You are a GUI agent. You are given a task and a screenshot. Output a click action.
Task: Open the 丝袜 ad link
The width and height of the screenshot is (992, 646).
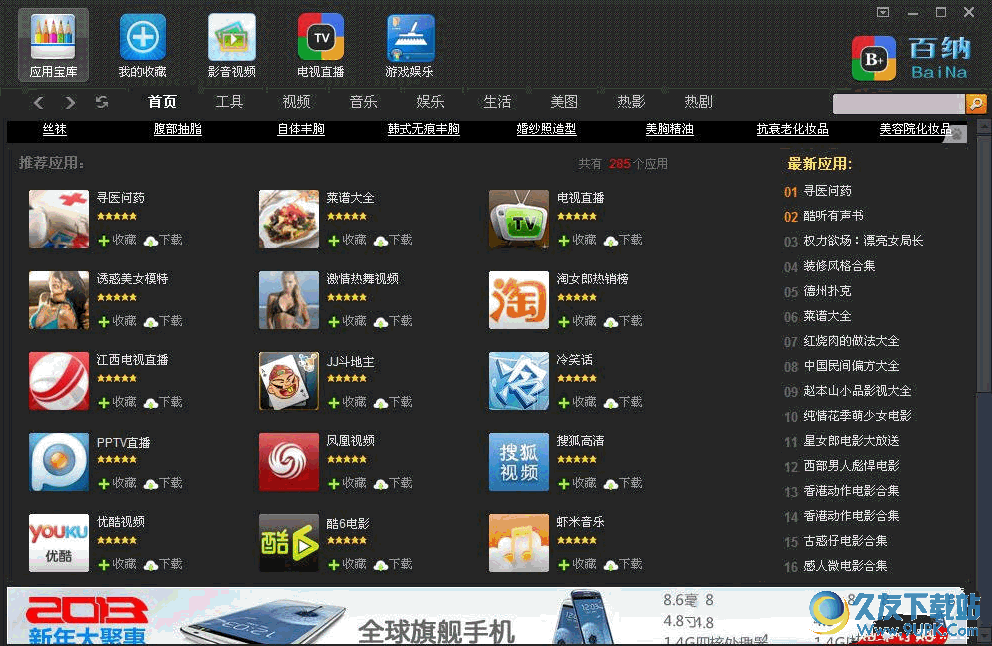[54, 129]
